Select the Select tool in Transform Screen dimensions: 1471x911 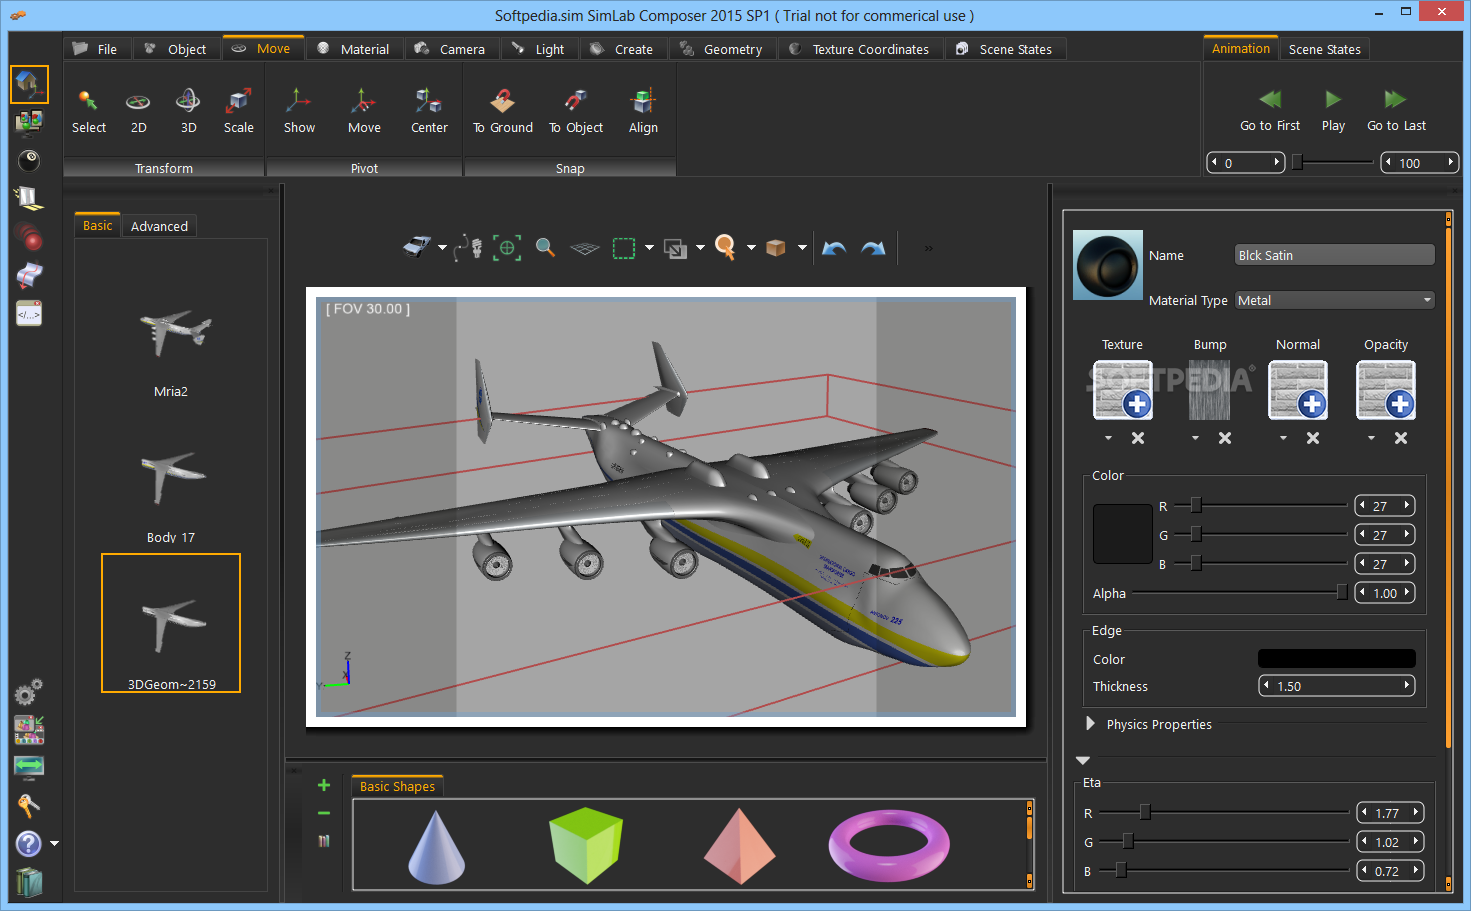(x=88, y=111)
